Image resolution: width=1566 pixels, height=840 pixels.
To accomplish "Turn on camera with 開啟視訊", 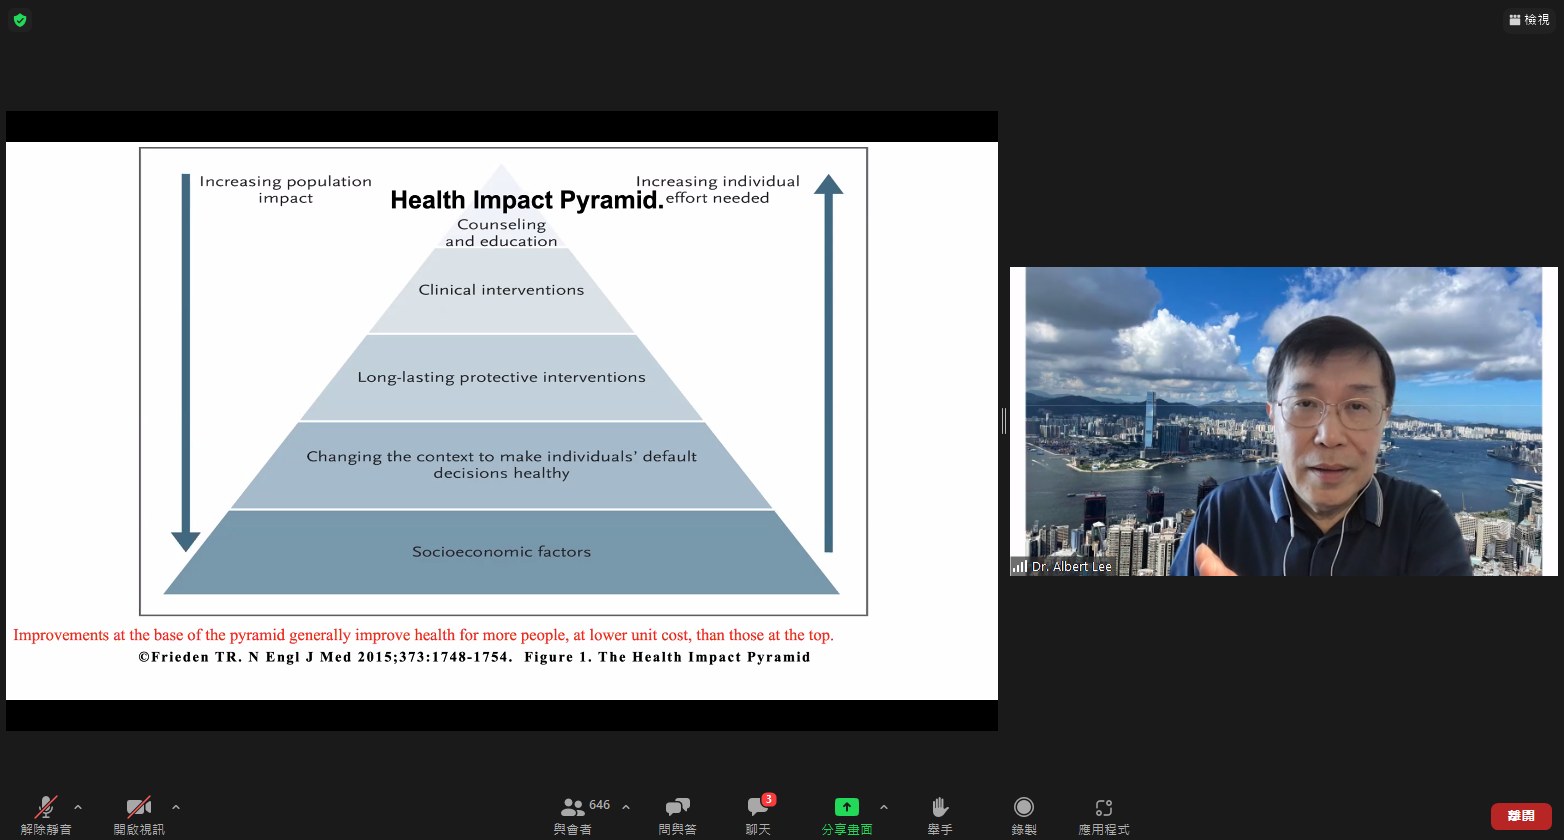I will pos(139,808).
